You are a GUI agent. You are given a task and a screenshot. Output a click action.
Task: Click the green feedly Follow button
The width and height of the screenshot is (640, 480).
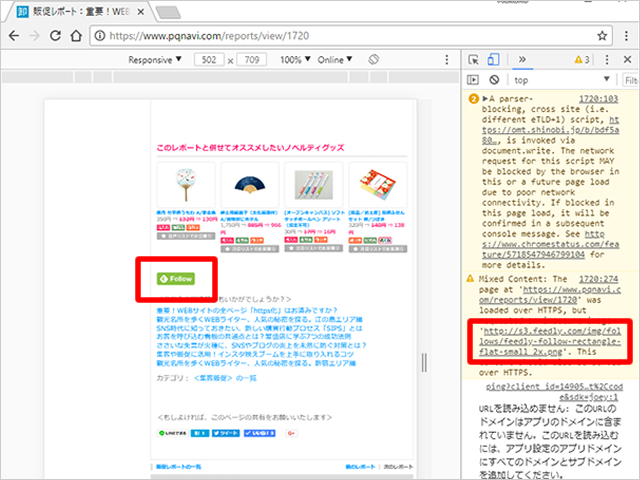pos(176,279)
